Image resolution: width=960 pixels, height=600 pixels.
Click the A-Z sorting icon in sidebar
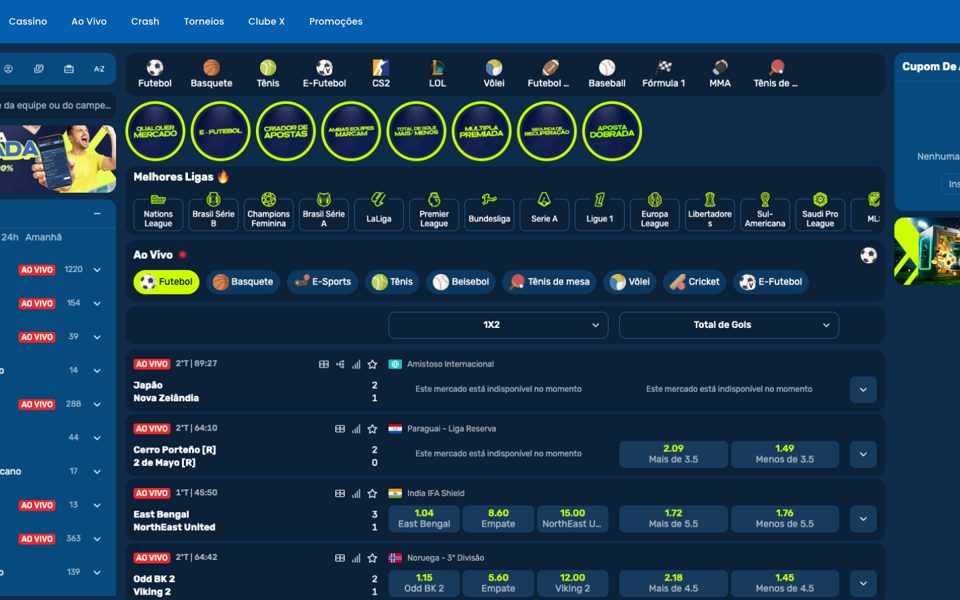(x=99, y=69)
